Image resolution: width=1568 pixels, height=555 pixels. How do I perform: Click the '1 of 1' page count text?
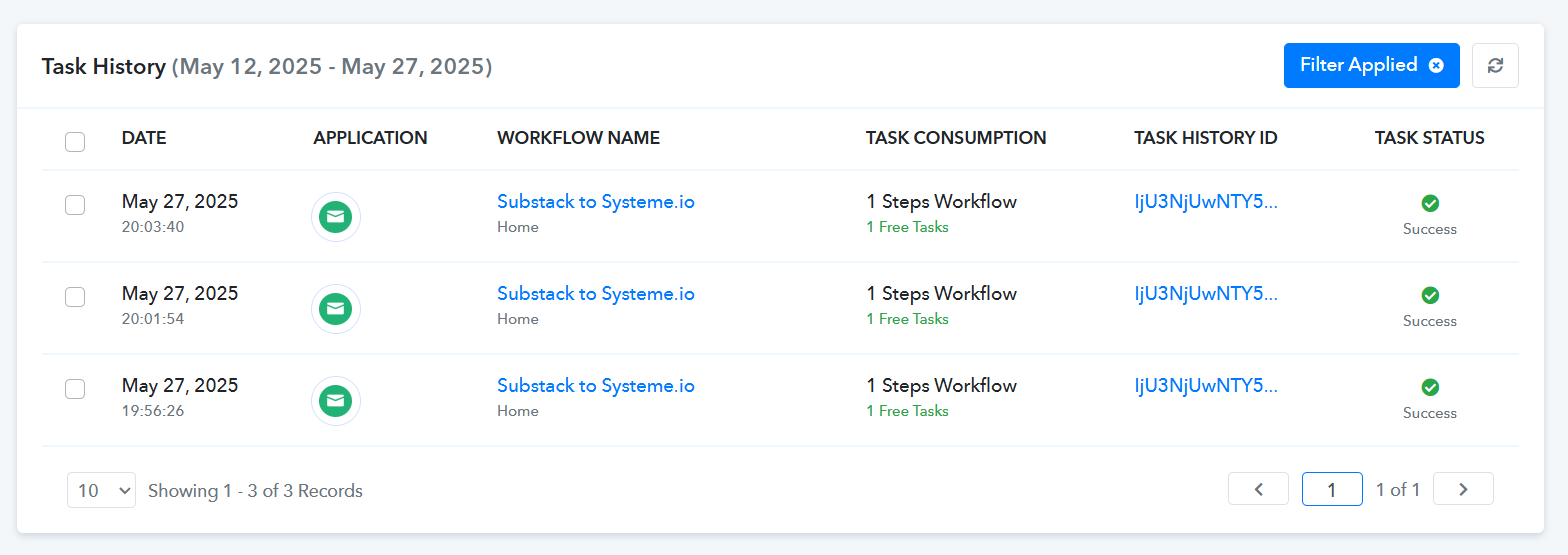point(1398,490)
